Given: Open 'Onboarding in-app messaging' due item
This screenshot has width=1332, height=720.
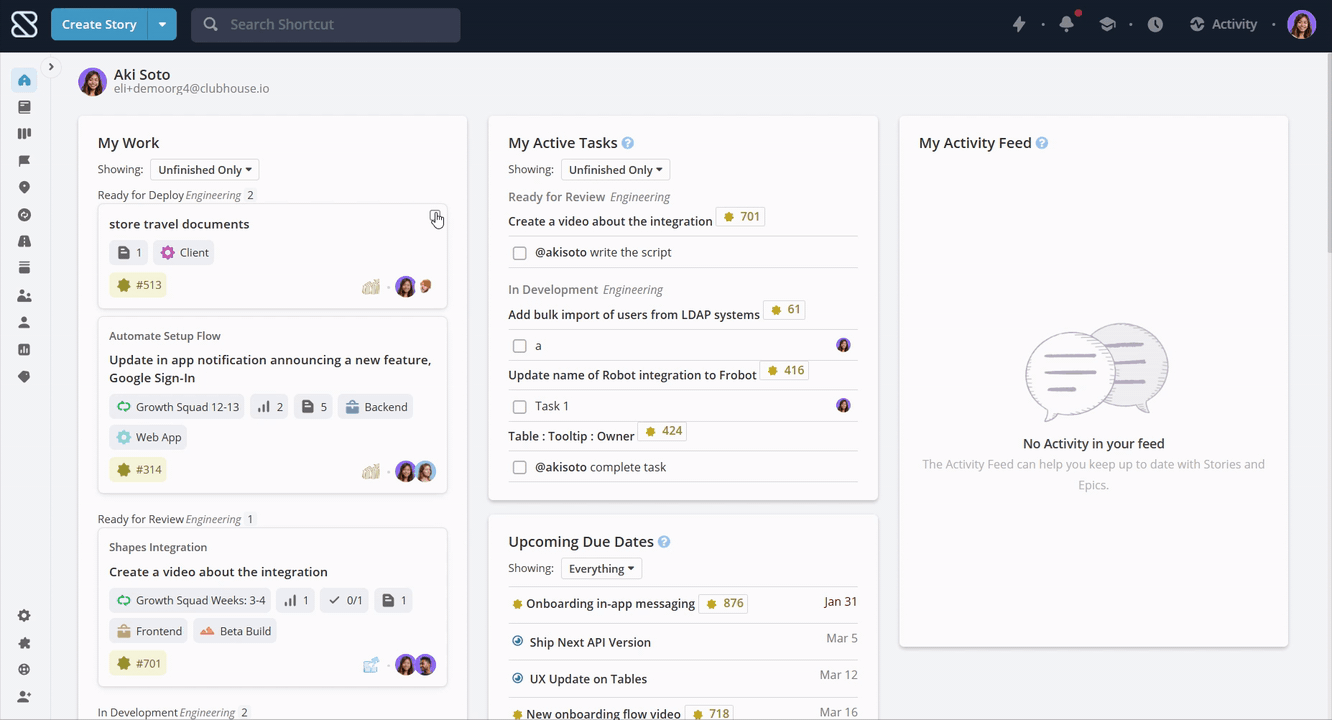Looking at the screenshot, I should pos(610,604).
